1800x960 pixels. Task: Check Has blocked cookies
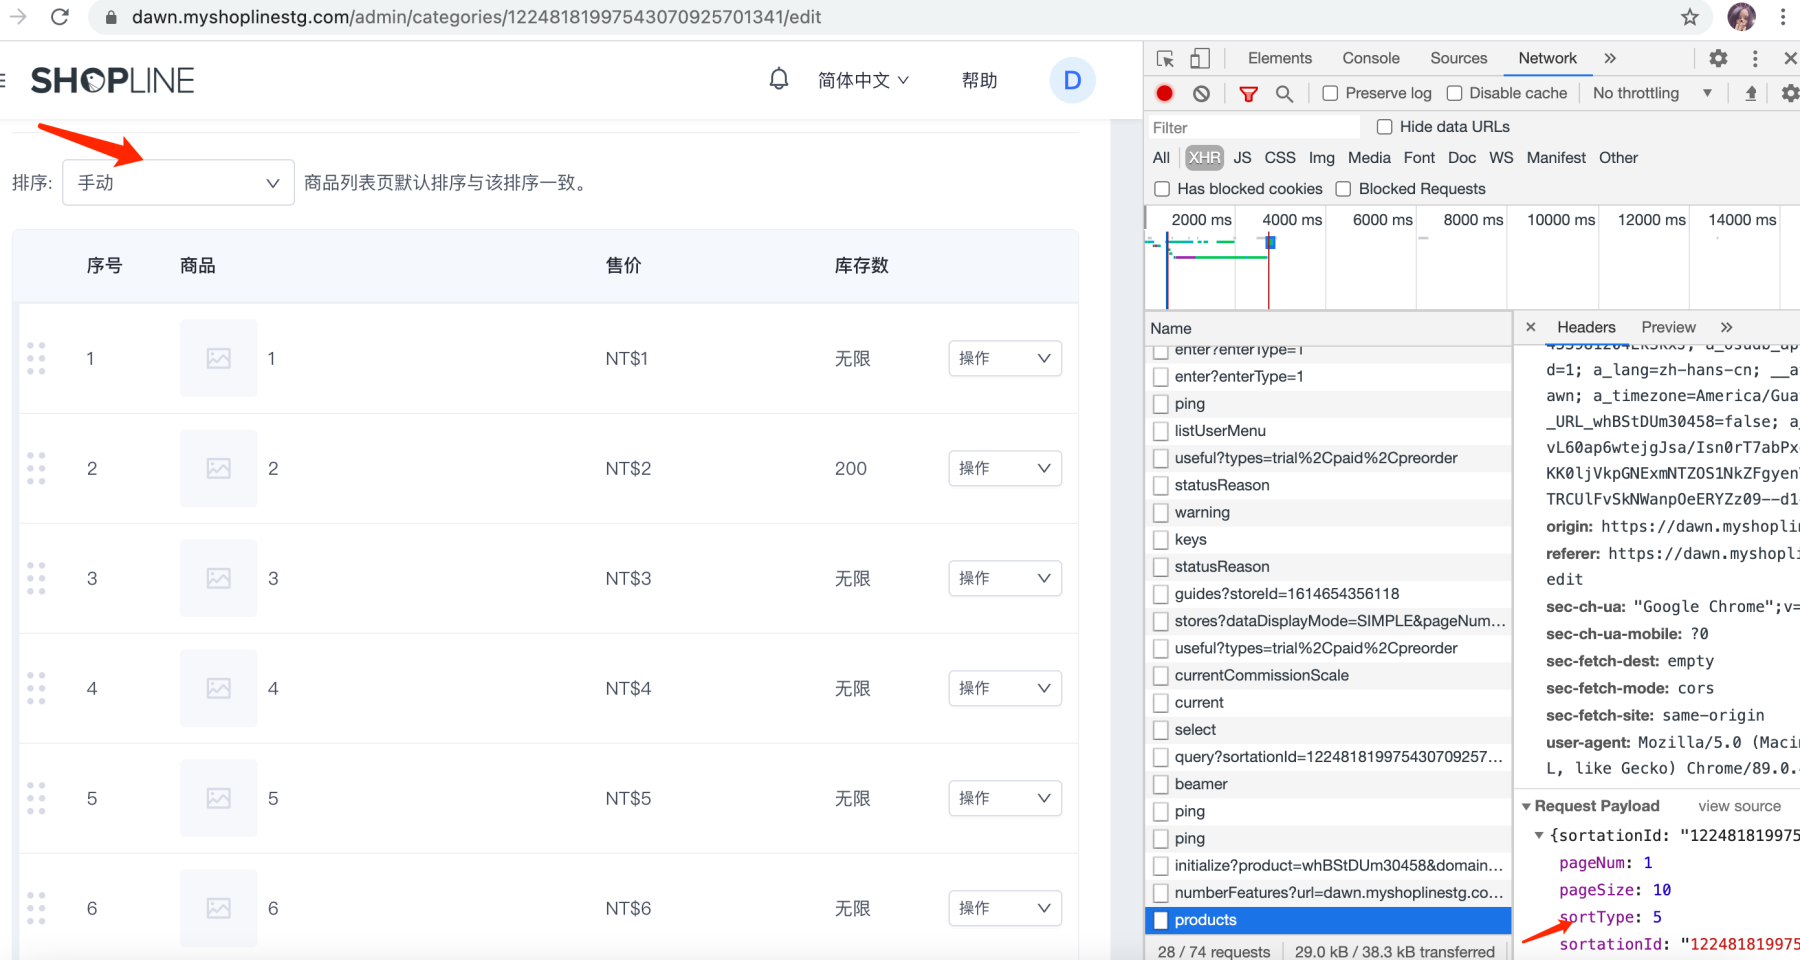point(1162,189)
